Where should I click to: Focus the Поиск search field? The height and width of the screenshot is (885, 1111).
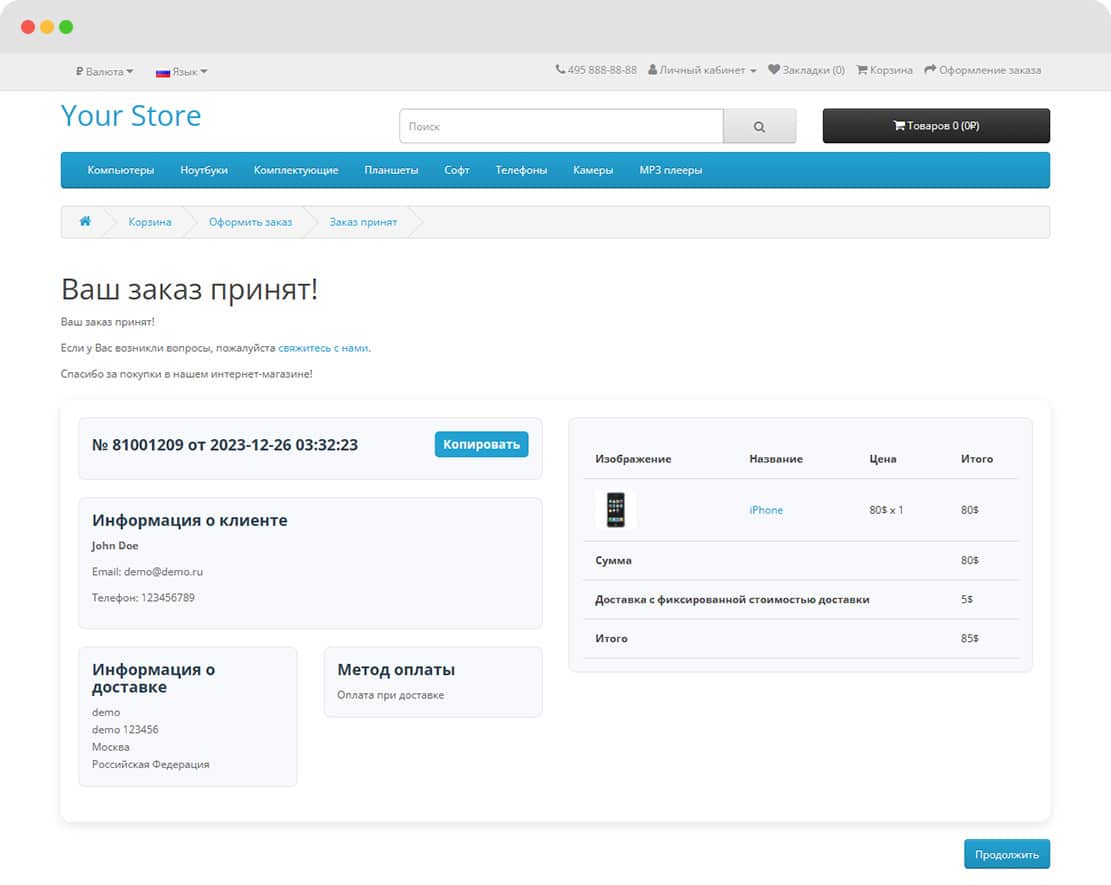[561, 126]
